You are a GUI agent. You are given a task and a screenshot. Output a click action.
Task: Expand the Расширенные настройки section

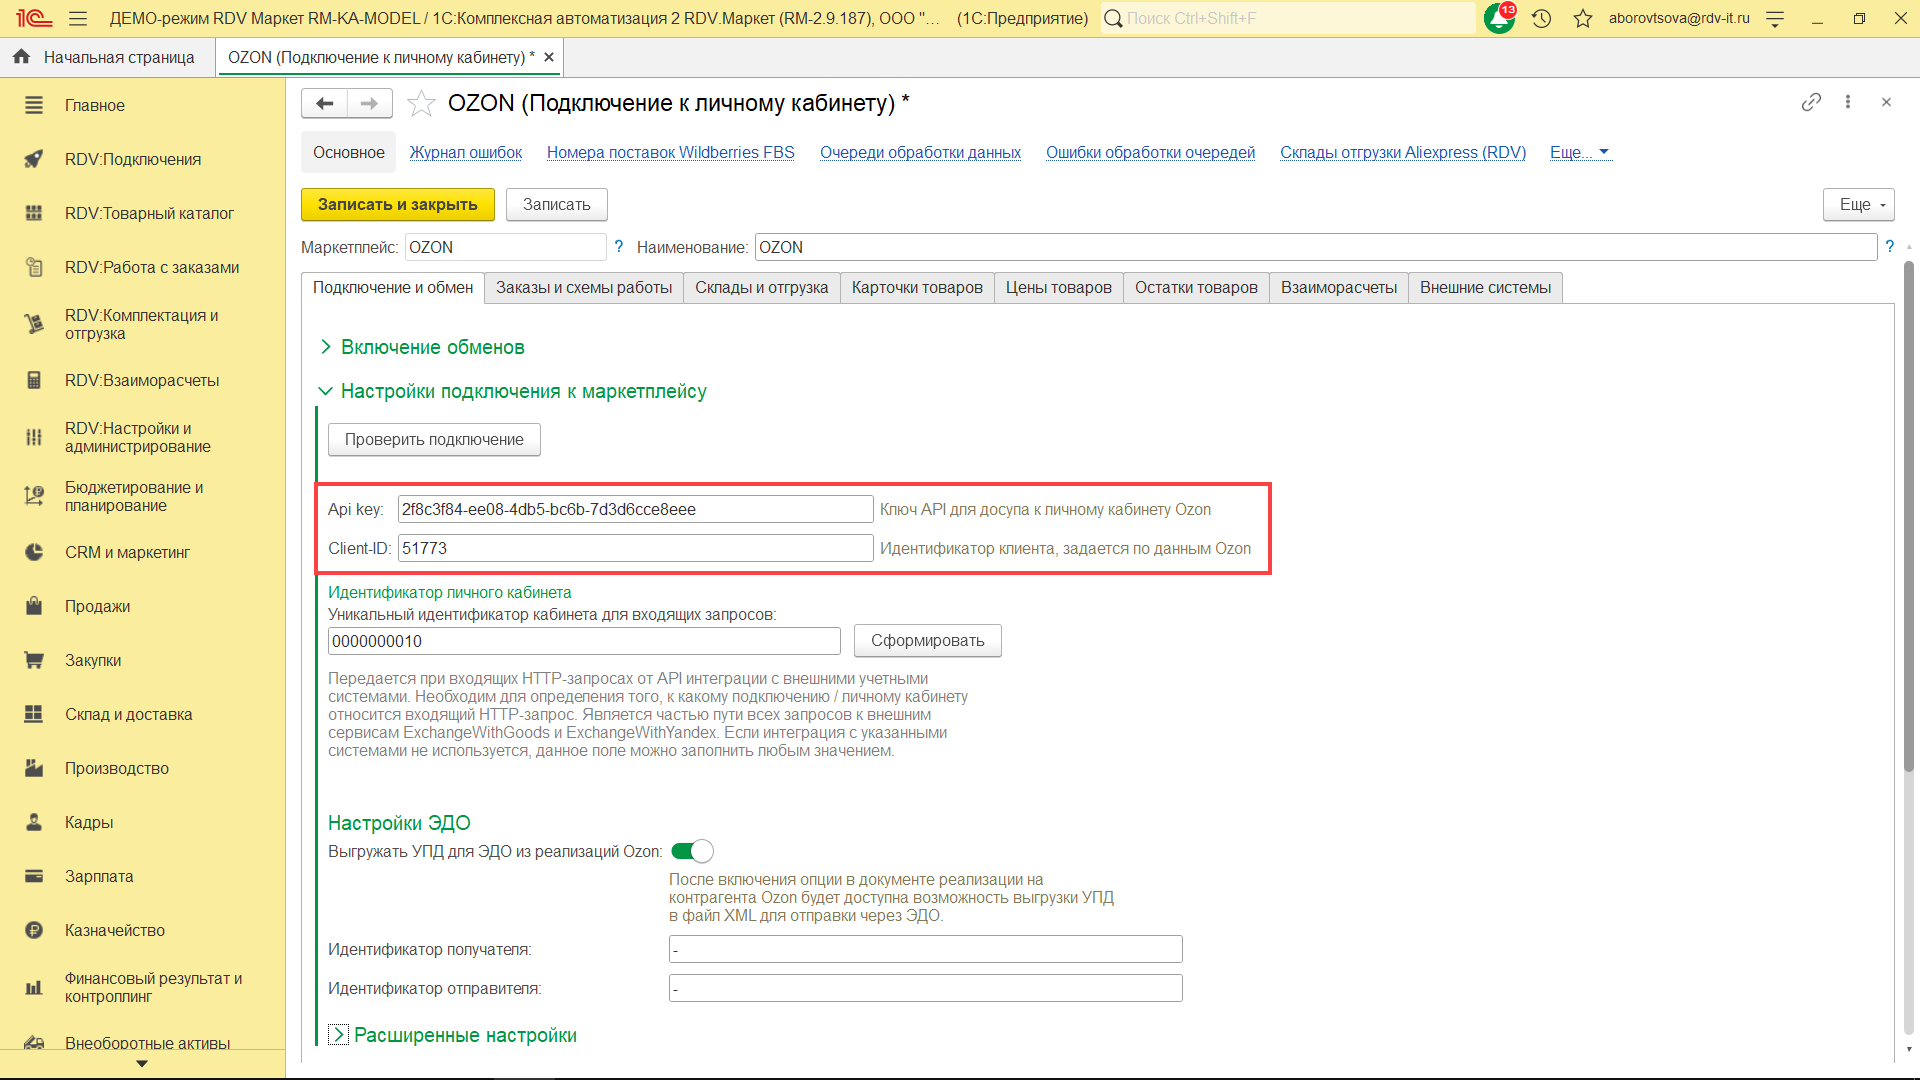click(x=464, y=1035)
